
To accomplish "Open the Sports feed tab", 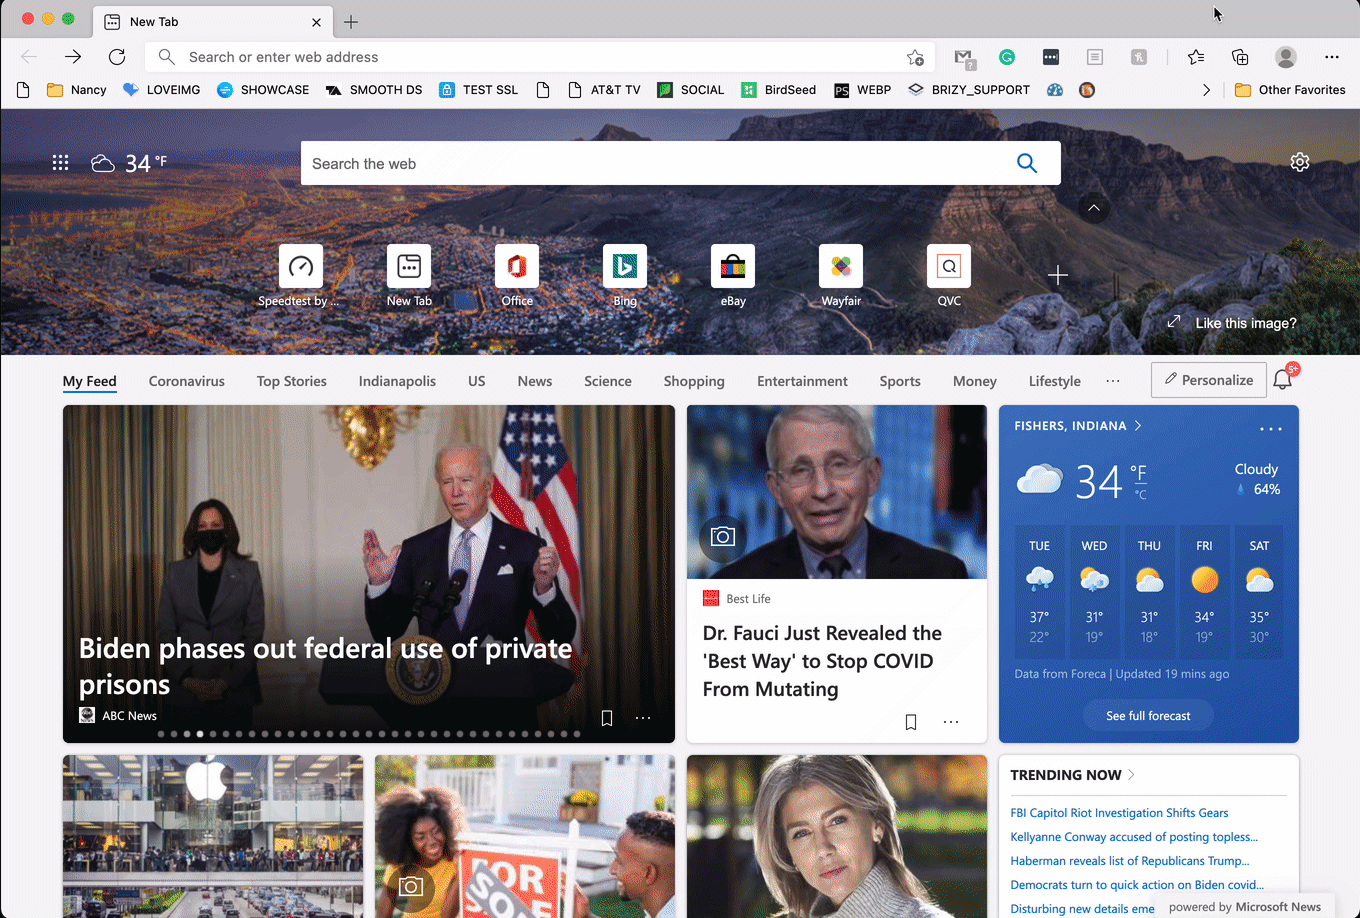I will pyautogui.click(x=900, y=381).
